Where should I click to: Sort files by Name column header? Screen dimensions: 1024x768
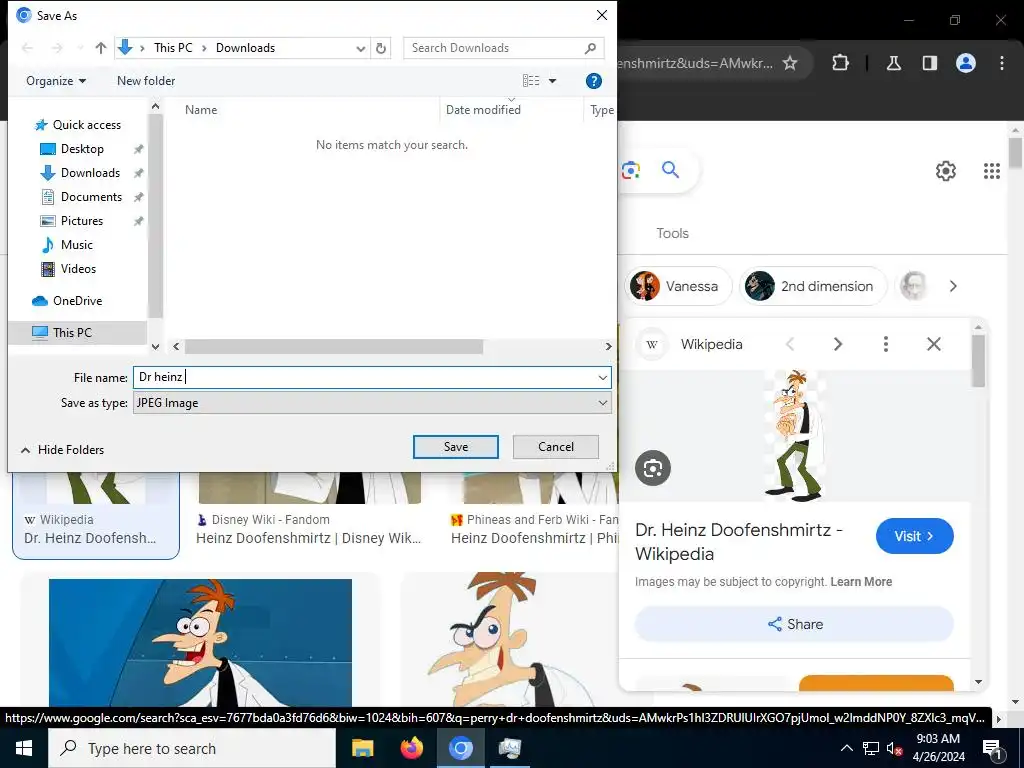click(200, 110)
